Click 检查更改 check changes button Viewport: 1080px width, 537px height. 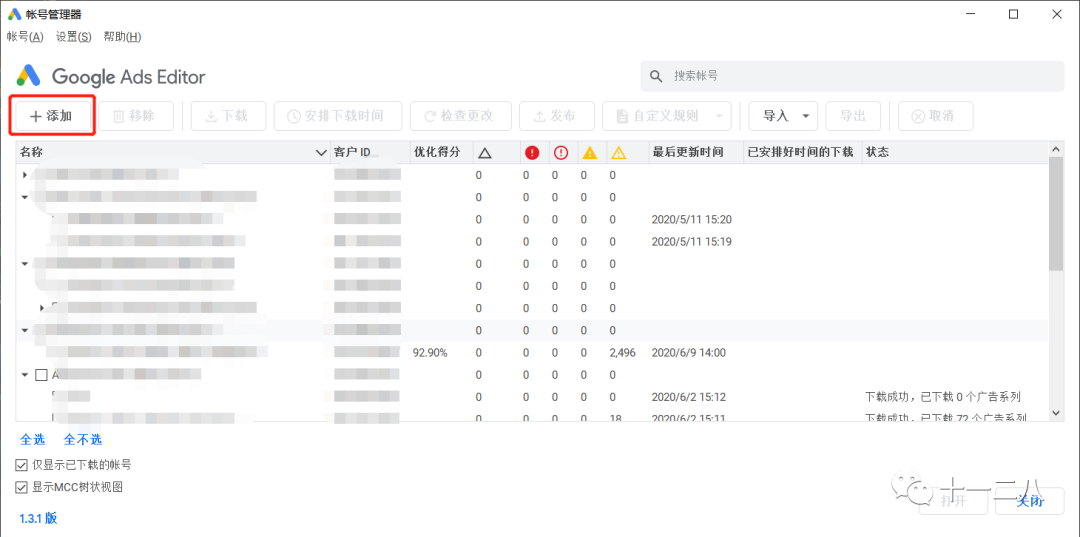461,116
